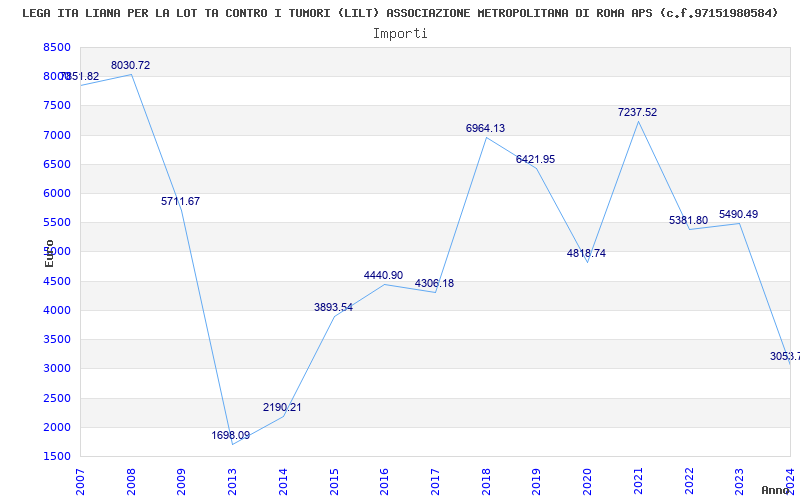Click the 2190.21 value label
The image size is (800, 500).
pos(282,407)
